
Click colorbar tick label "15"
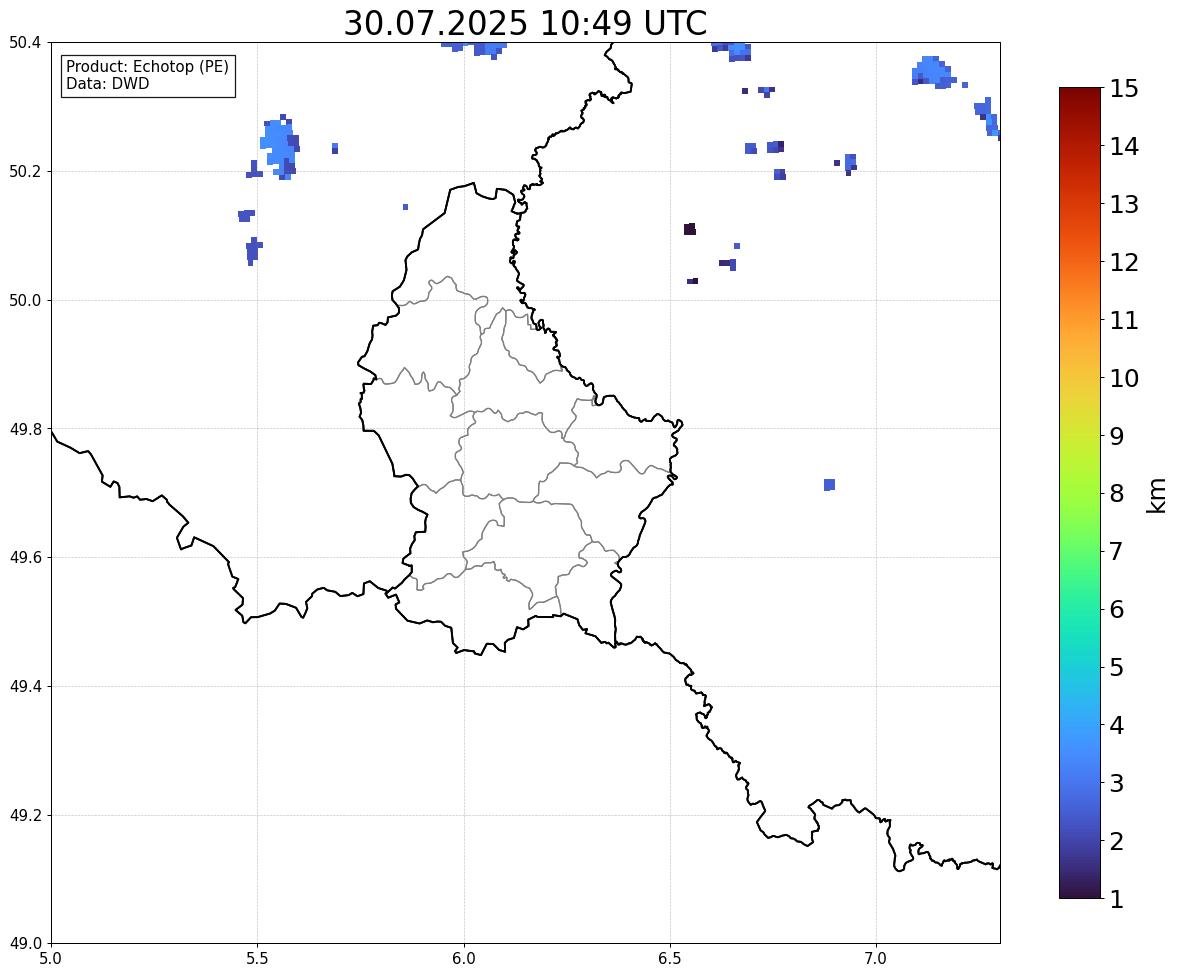click(x=1124, y=89)
